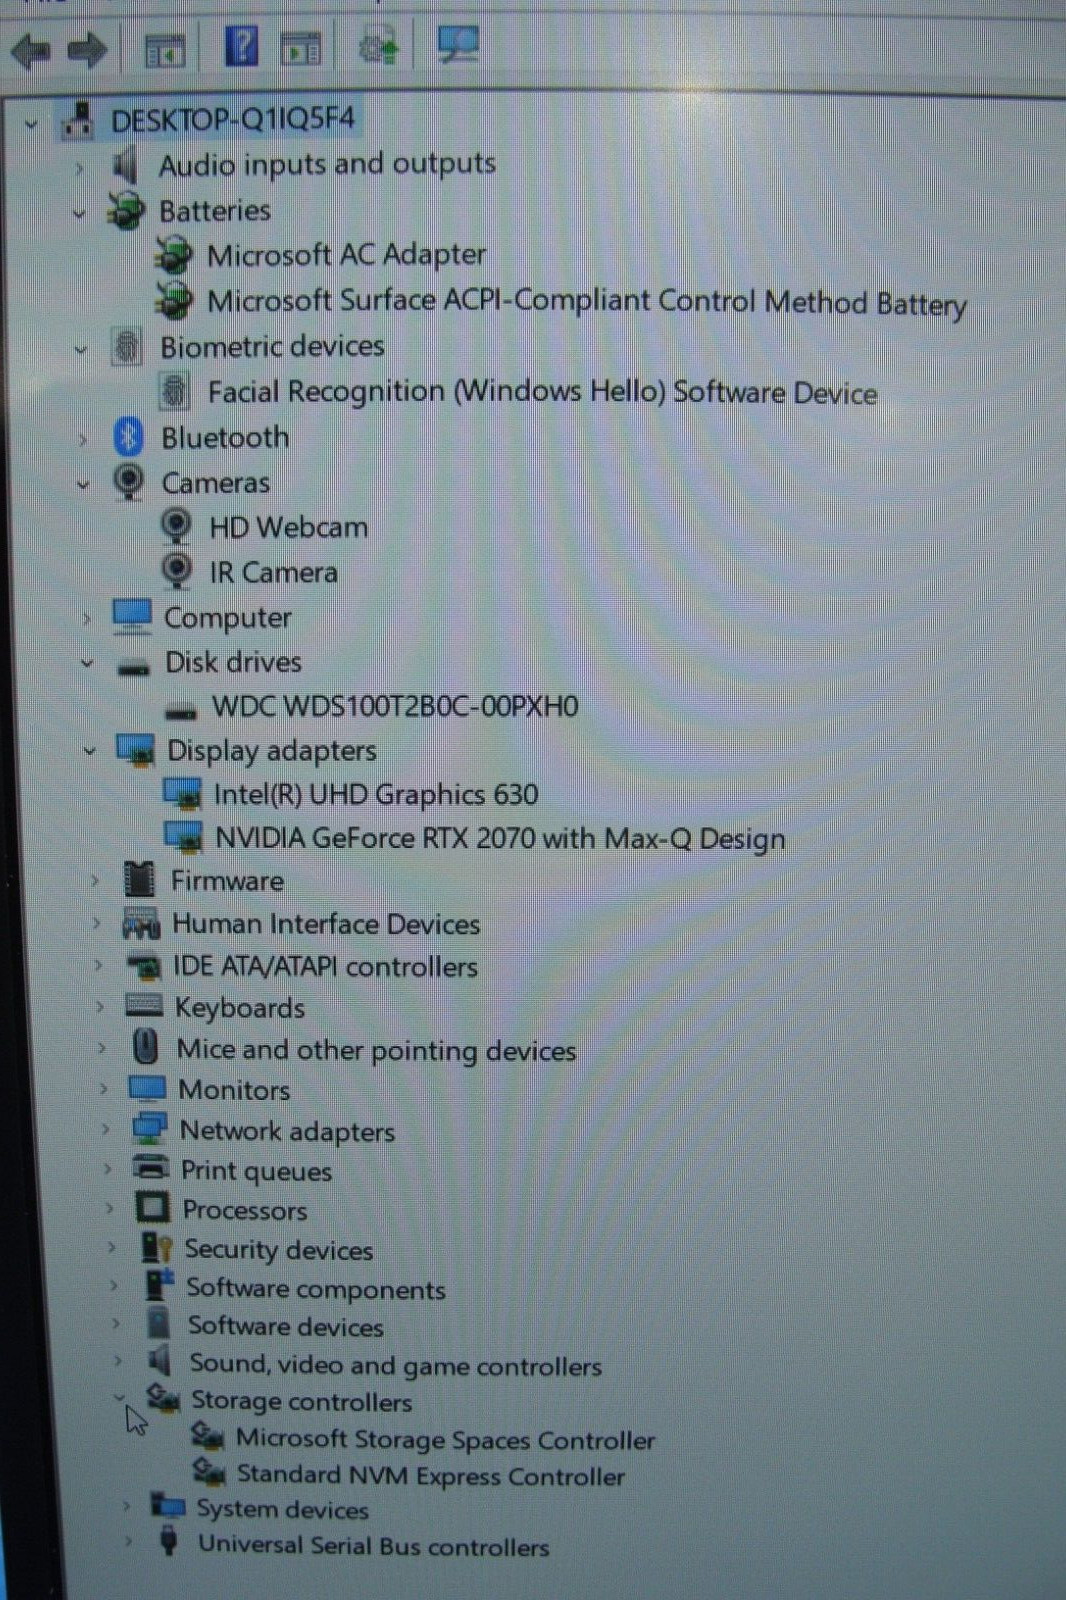Expand the Bluetooth category arrow
1066x1600 pixels.
pos(83,440)
